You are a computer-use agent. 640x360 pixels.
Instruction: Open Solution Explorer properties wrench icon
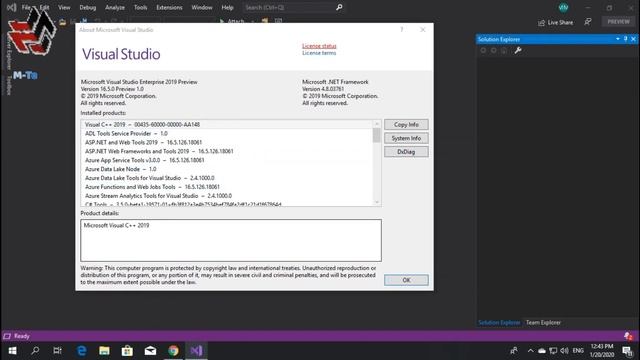518,51
